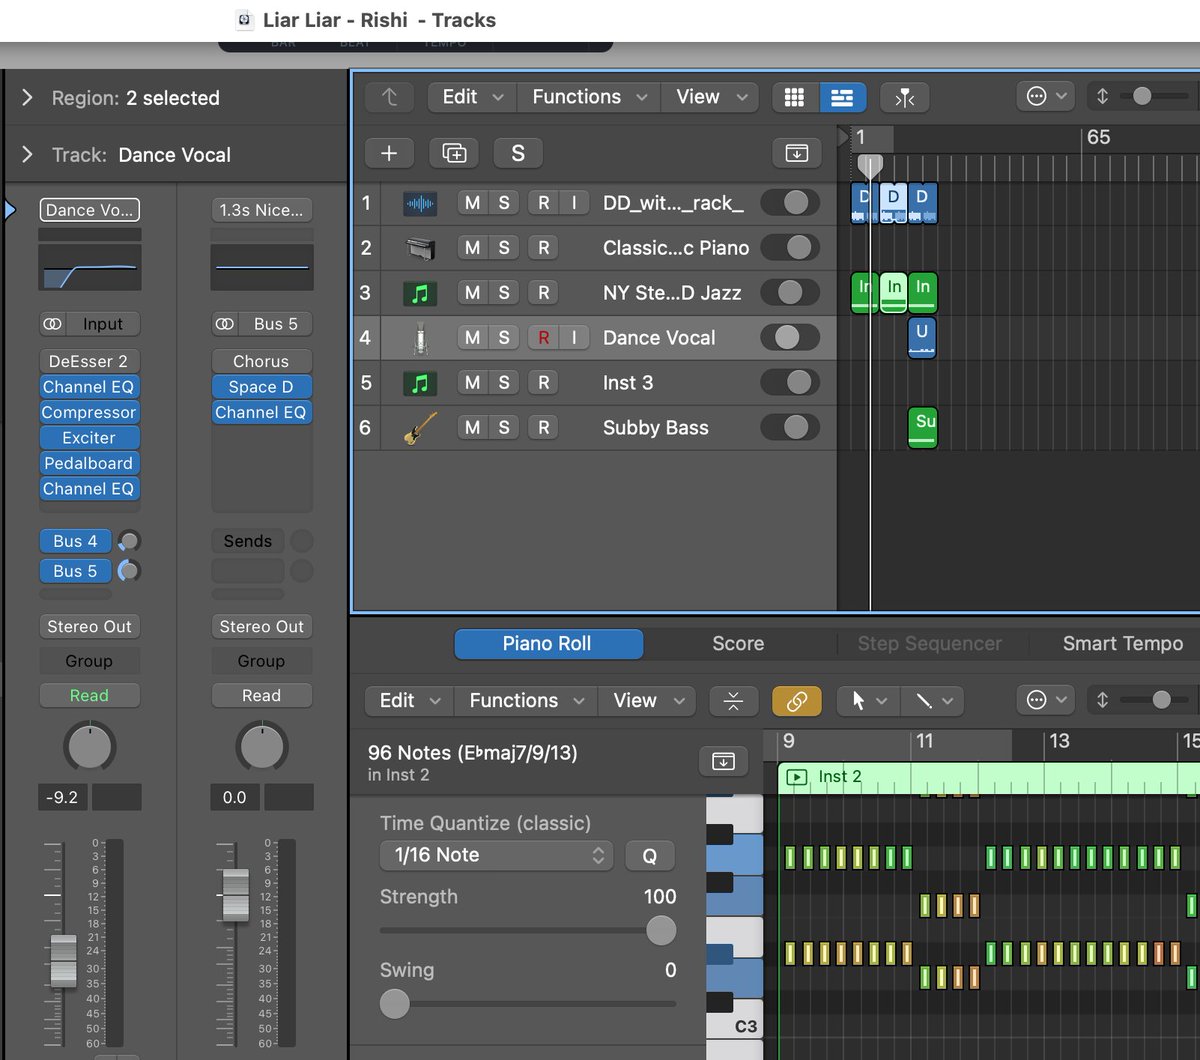Click the play icon on Inst 2 region header
1200x1060 pixels.
pyautogui.click(x=797, y=777)
